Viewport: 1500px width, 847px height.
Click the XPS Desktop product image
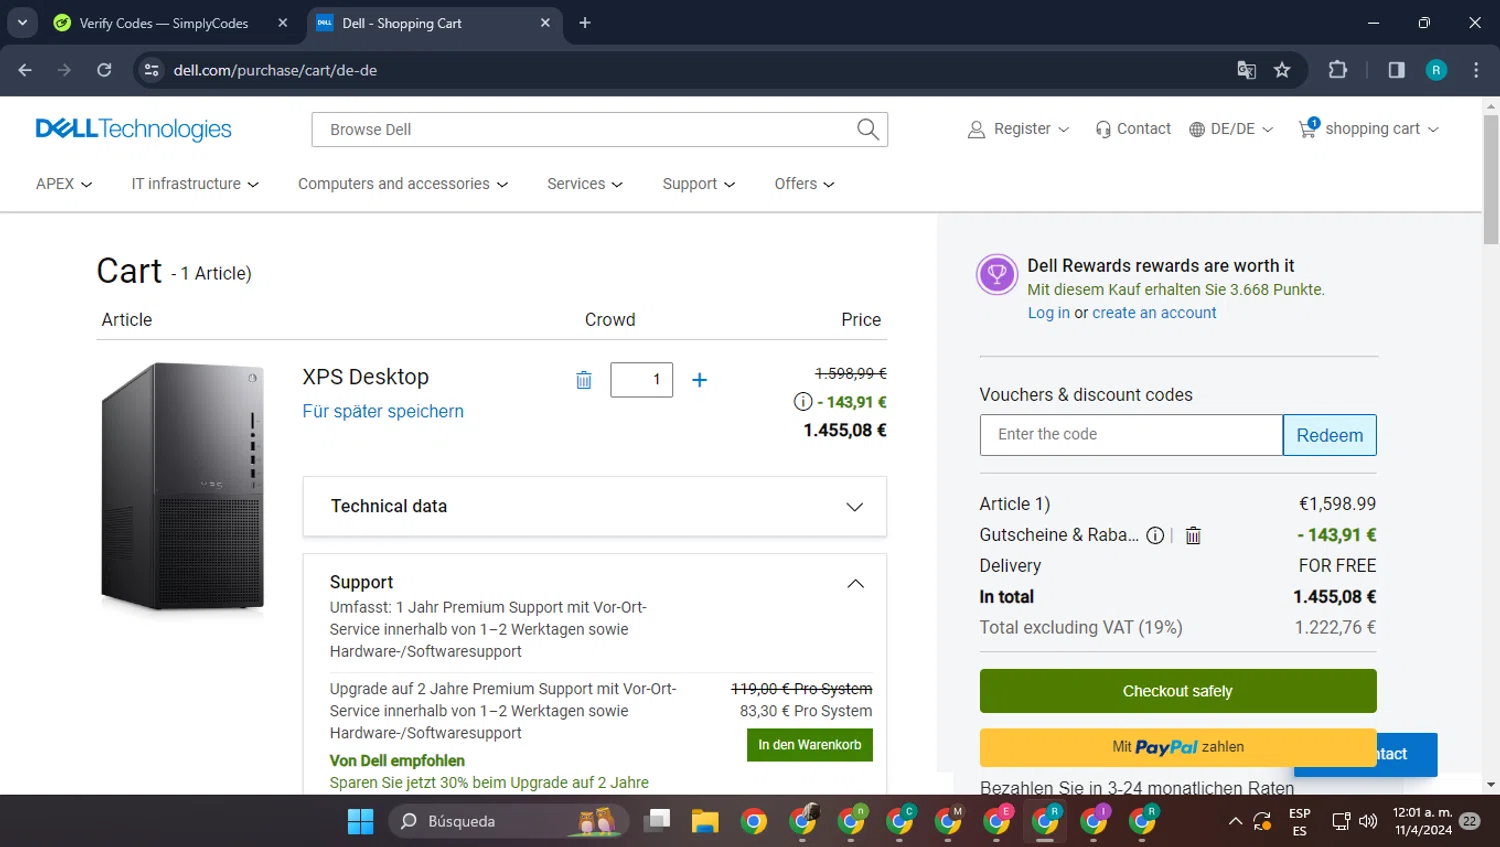[x=182, y=487]
